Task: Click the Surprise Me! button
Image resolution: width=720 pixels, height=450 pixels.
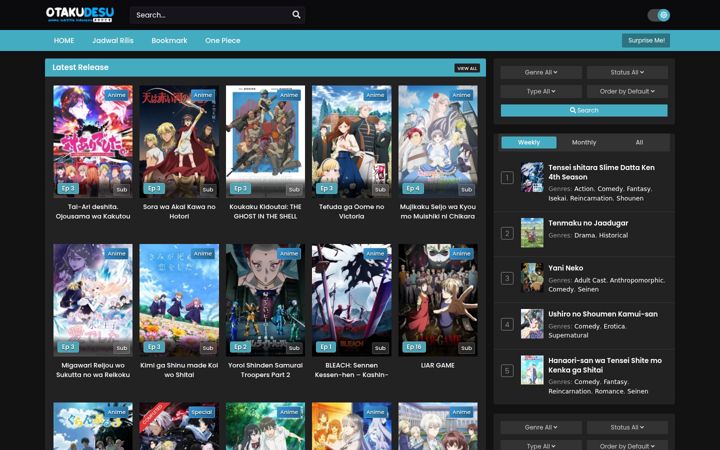Action: pyautogui.click(x=646, y=40)
